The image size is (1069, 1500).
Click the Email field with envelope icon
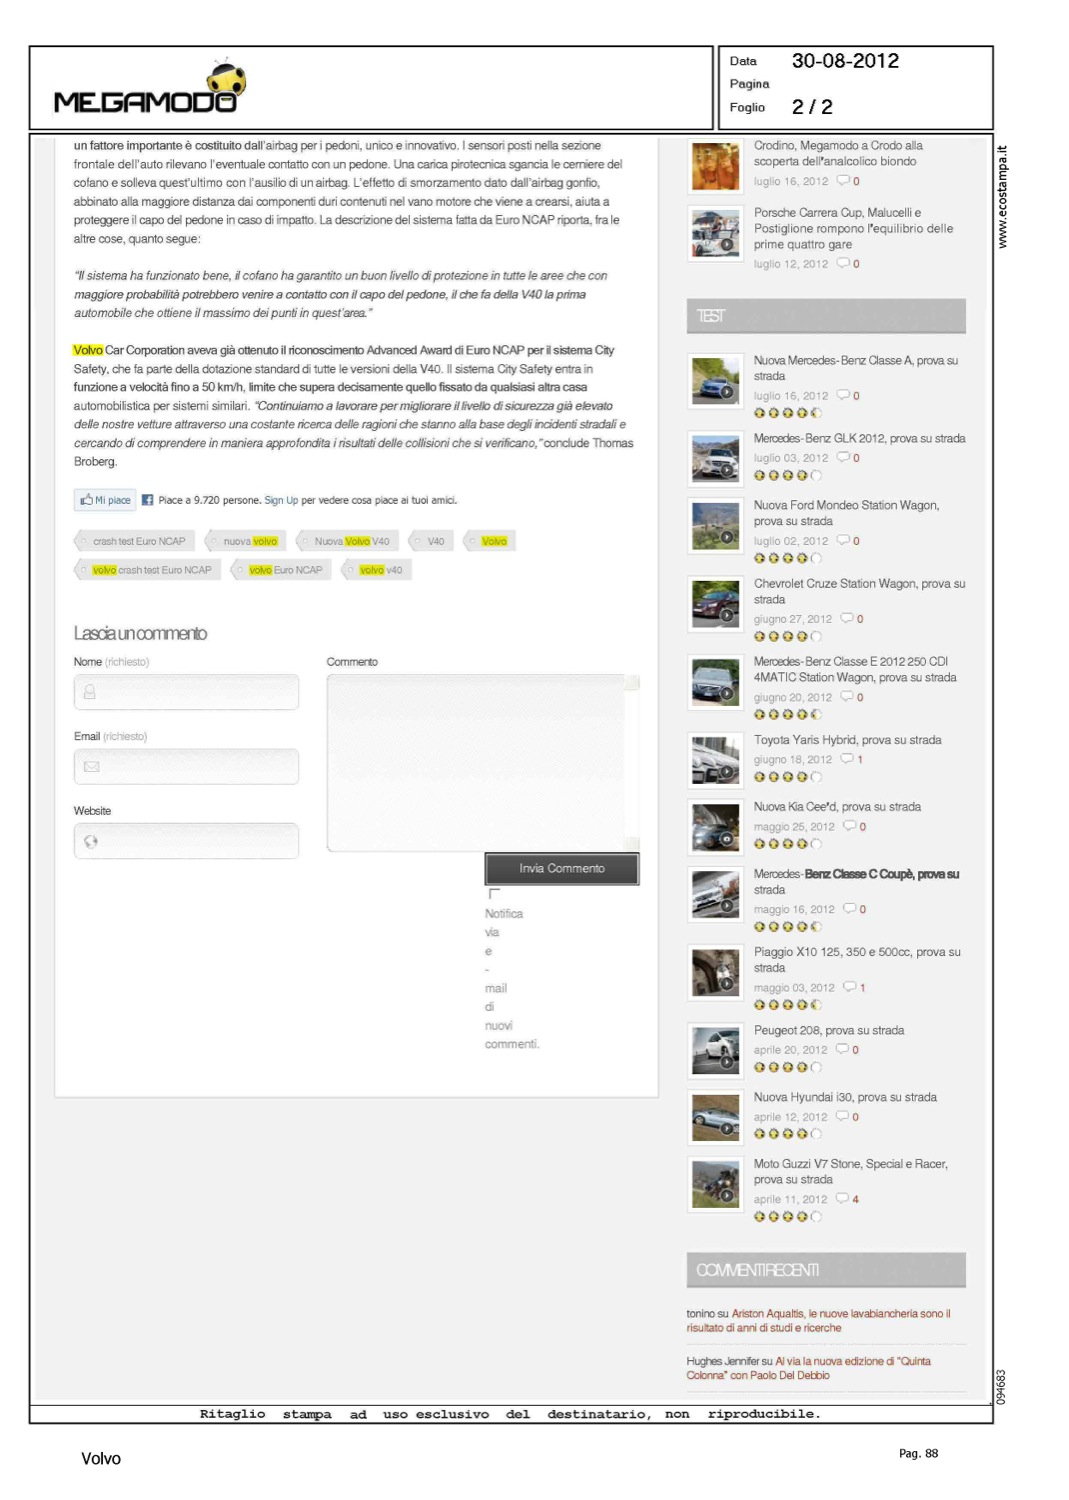[186, 767]
